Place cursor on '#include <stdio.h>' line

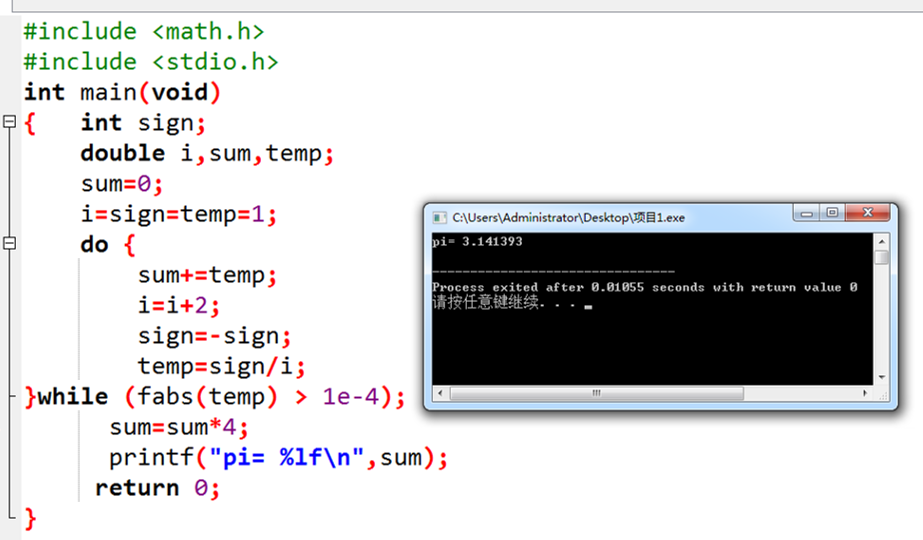point(151,62)
